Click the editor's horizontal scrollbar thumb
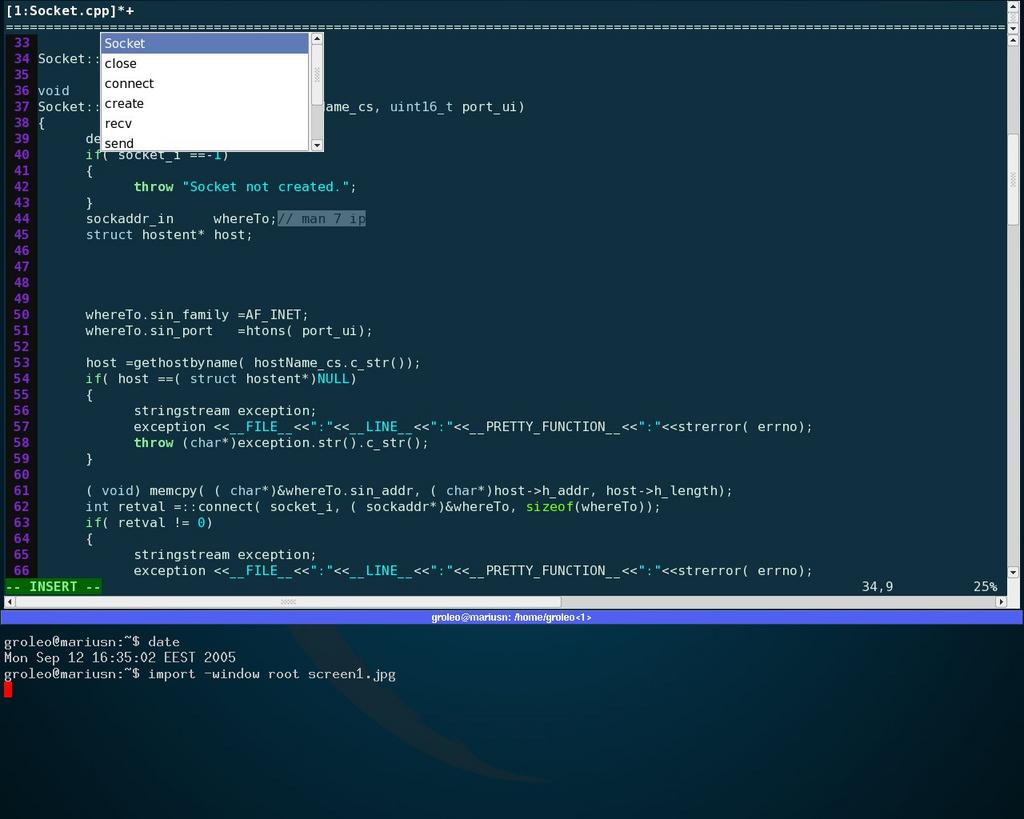Image resolution: width=1024 pixels, height=819 pixels. tap(288, 602)
